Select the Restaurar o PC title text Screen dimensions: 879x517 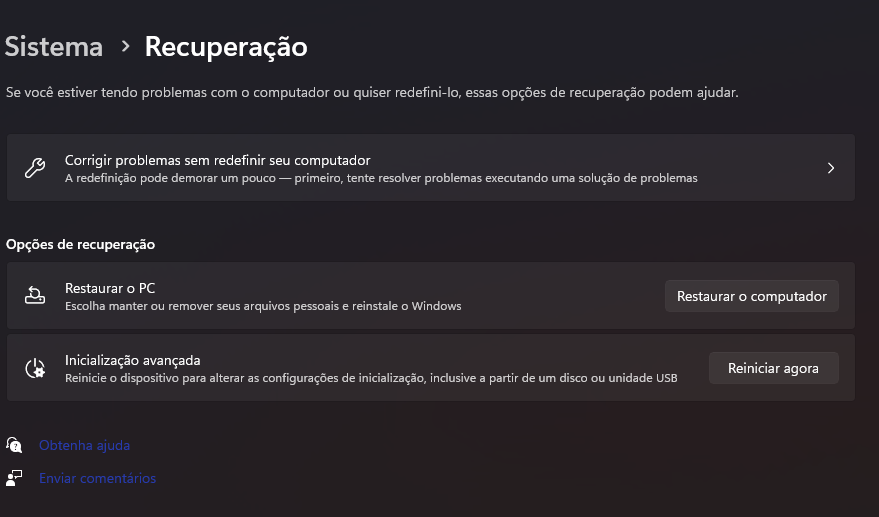tap(110, 288)
